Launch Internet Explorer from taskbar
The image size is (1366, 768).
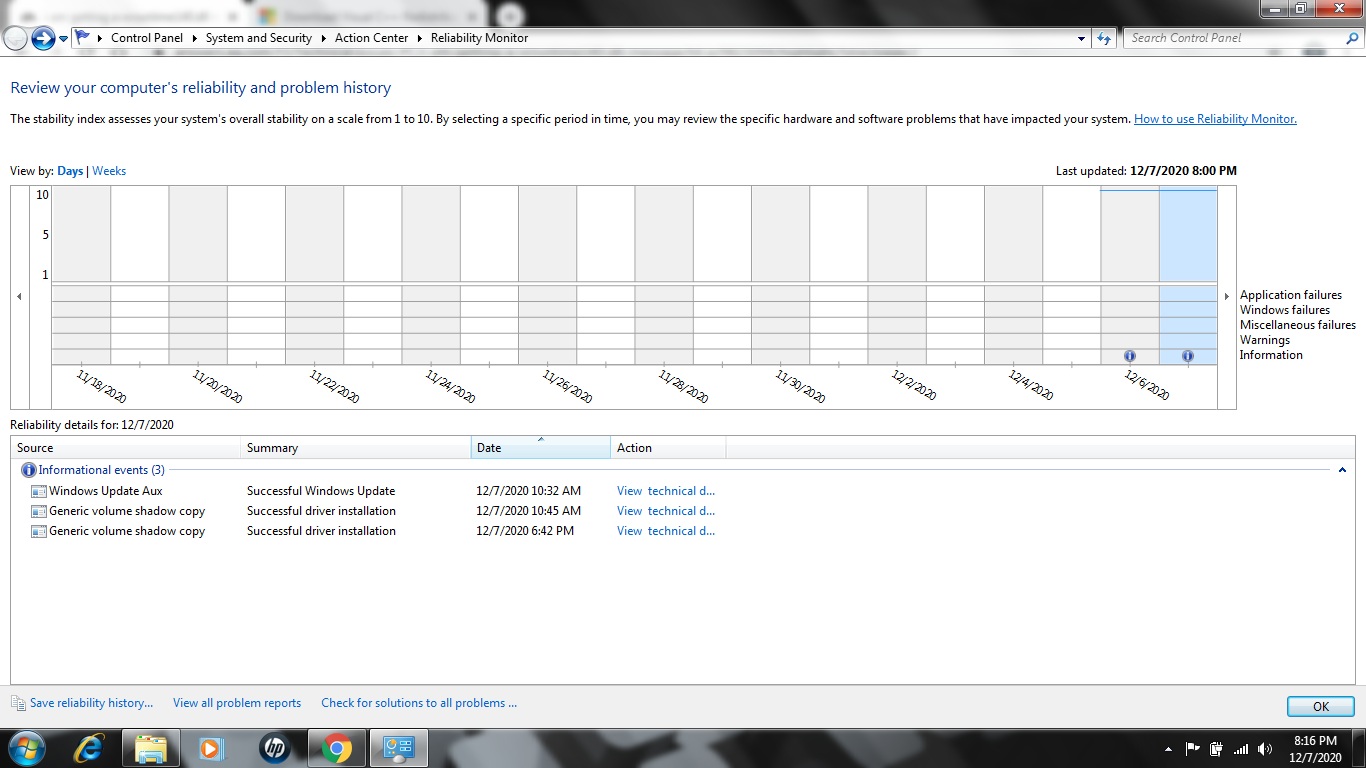[x=91, y=748]
